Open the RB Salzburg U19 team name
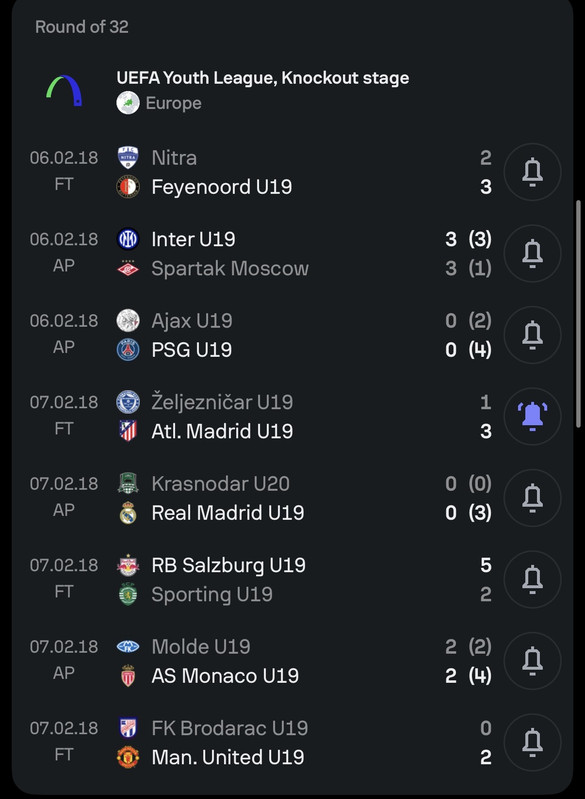 [228, 565]
